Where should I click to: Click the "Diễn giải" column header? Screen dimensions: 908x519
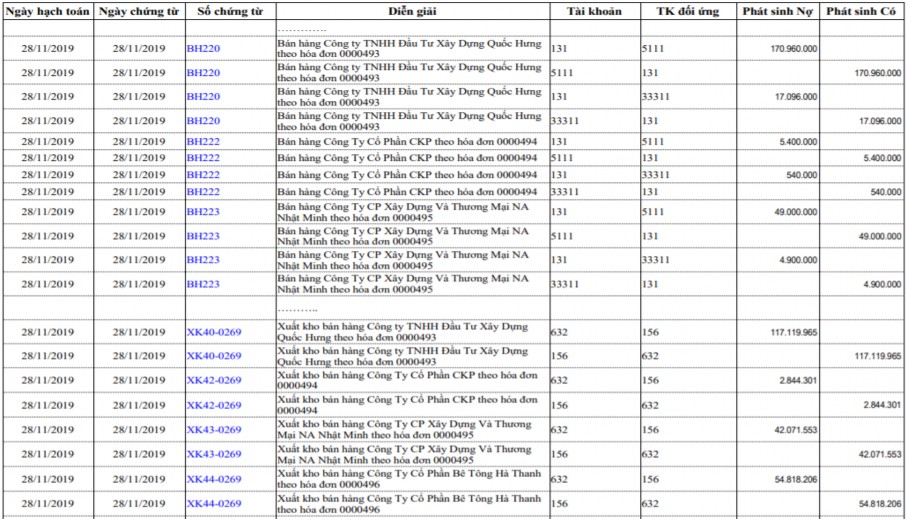(x=411, y=11)
